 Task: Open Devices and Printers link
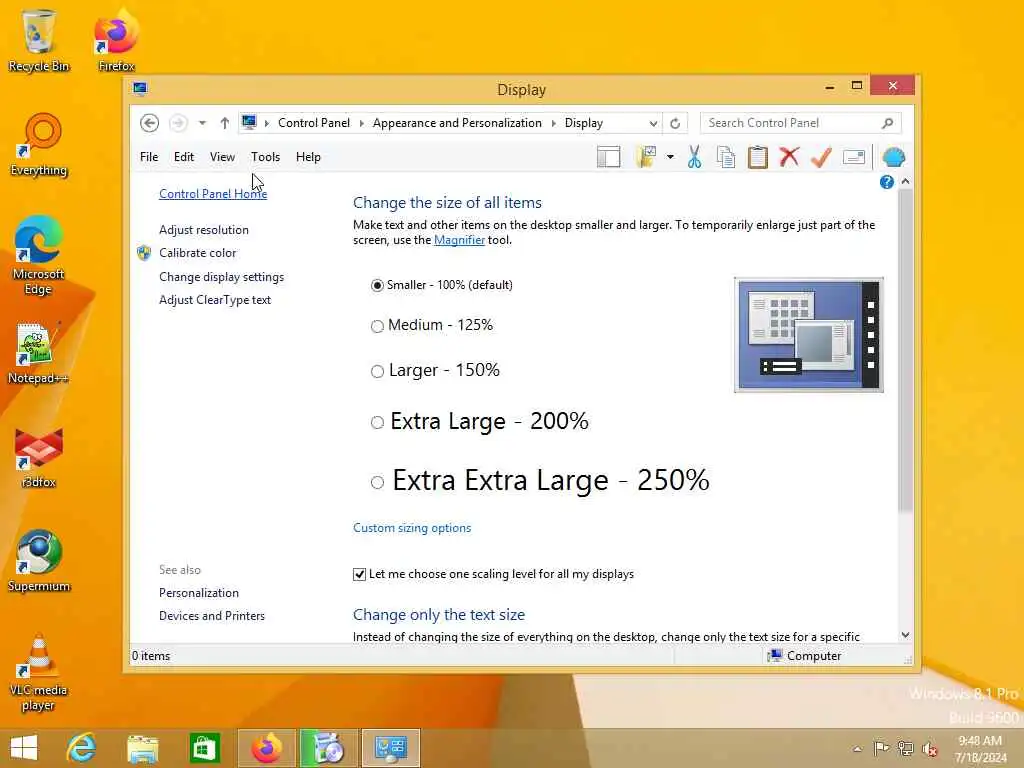click(212, 616)
